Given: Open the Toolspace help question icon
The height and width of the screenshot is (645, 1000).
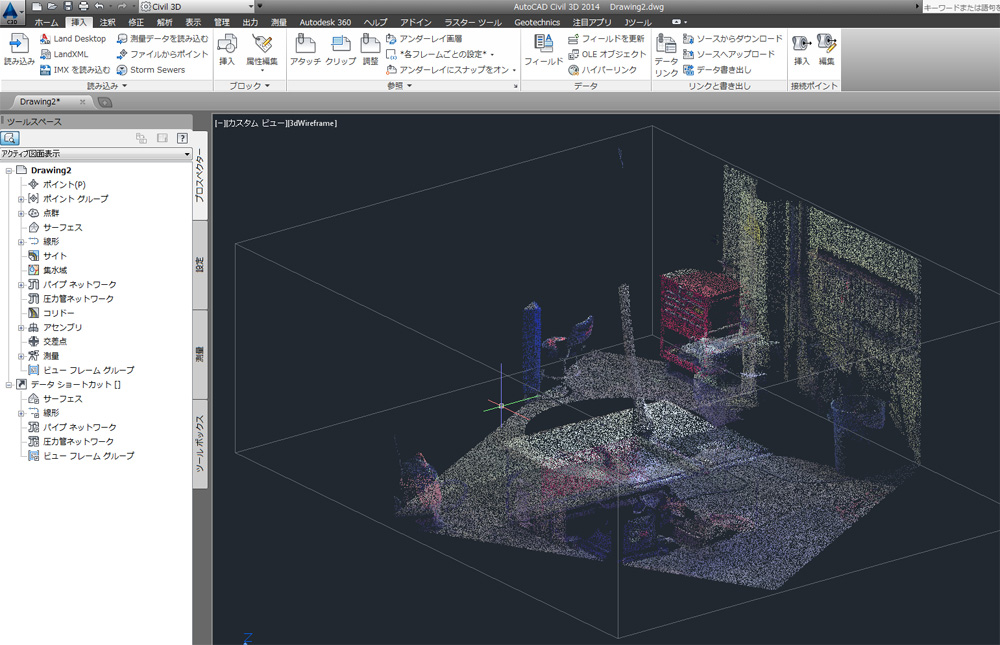Looking at the screenshot, I should 182,138.
